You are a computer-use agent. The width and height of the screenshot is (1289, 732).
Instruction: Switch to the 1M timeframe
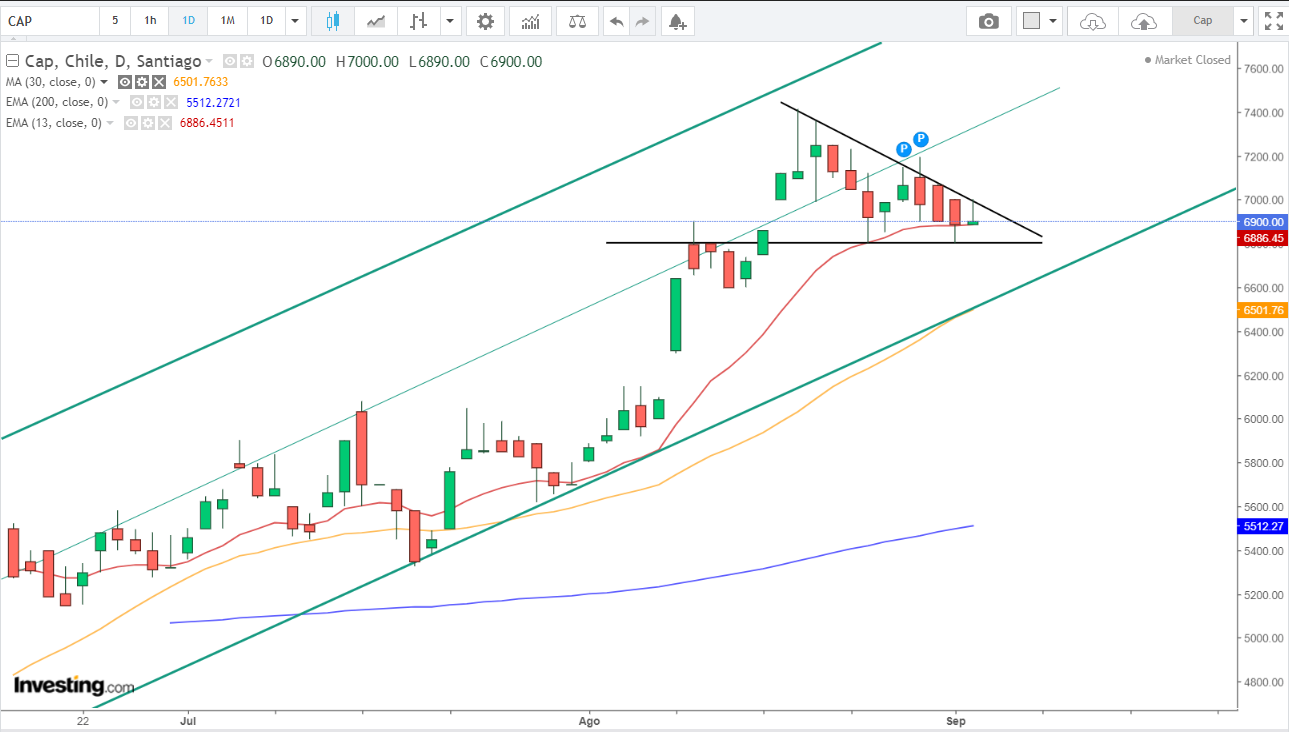coord(227,20)
